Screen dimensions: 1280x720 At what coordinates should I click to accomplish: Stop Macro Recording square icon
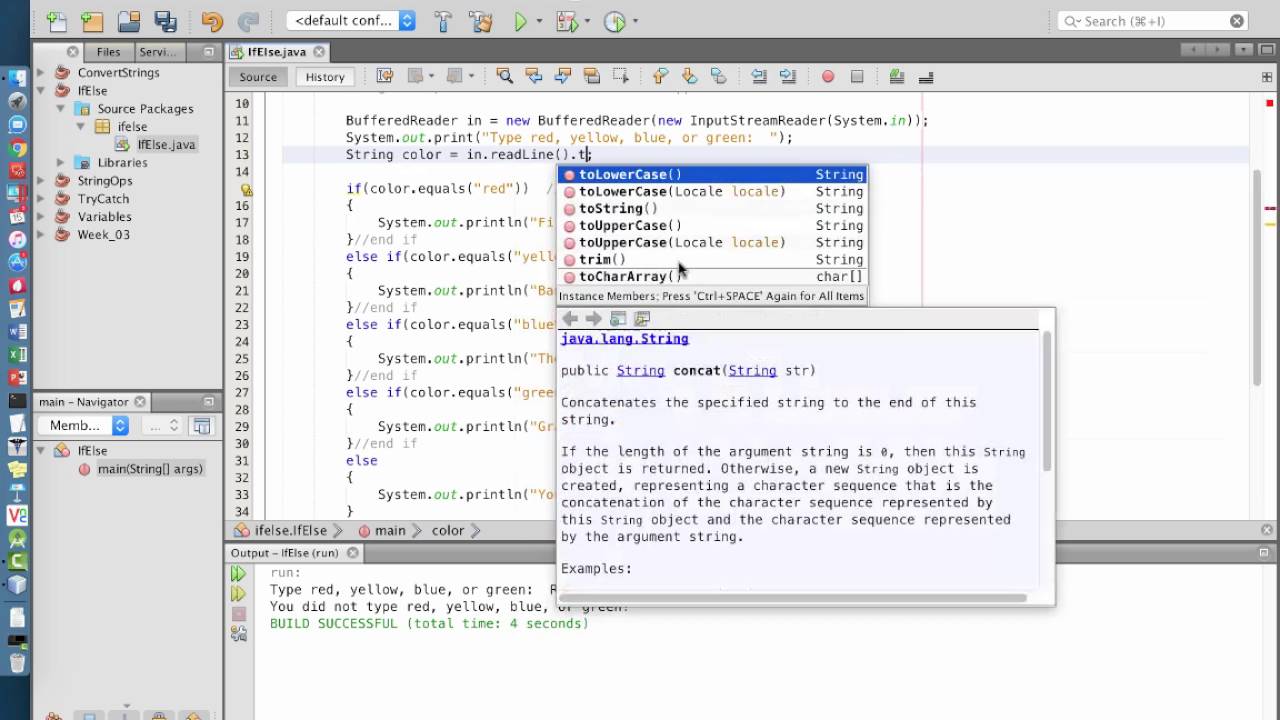856,76
